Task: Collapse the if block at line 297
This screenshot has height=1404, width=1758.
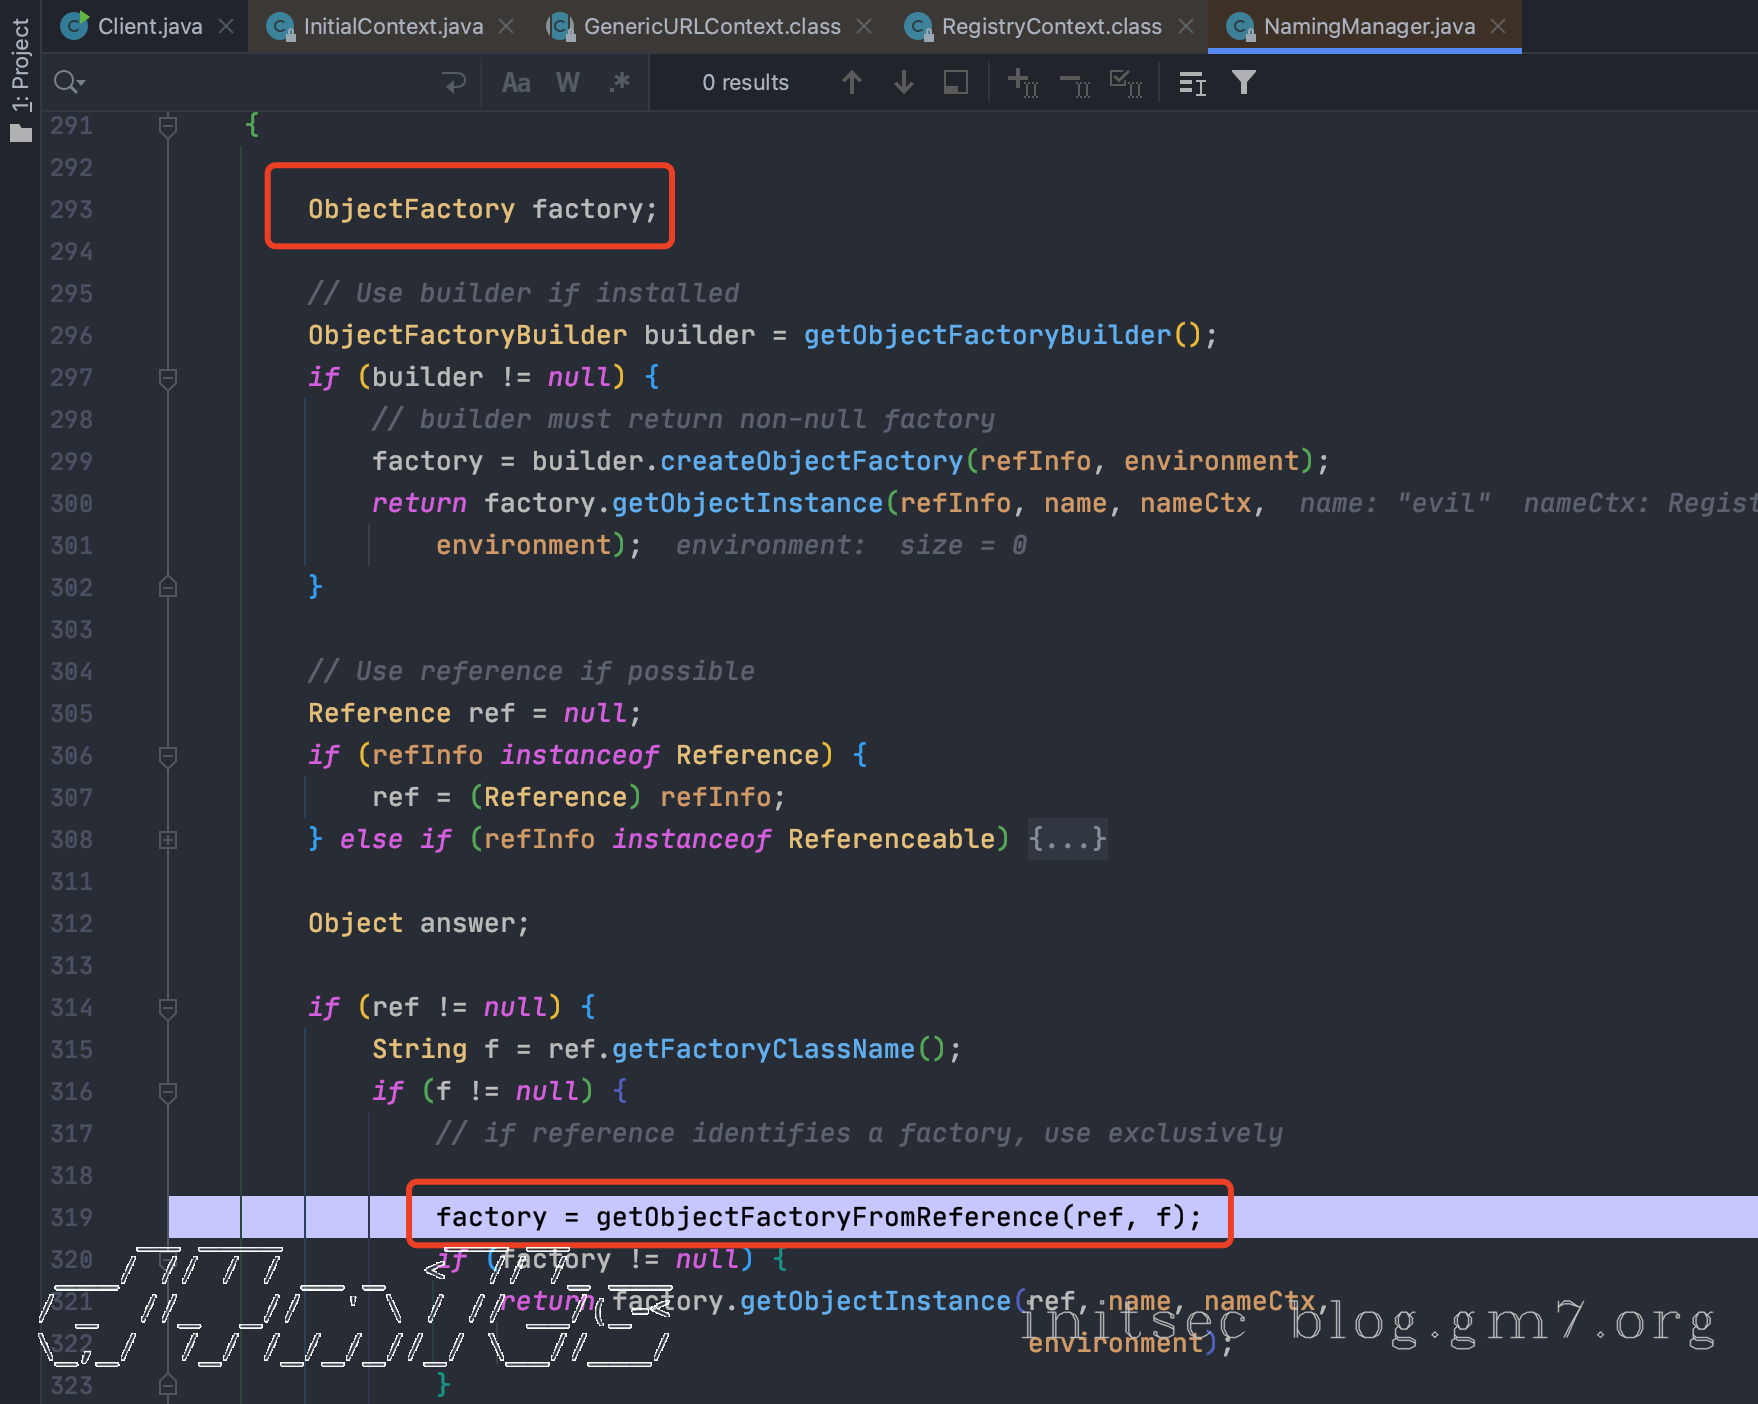Action: 168,378
